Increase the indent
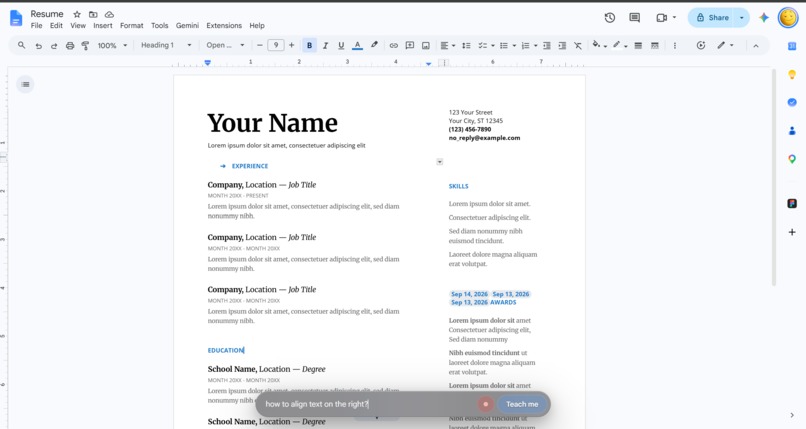 [562, 46]
